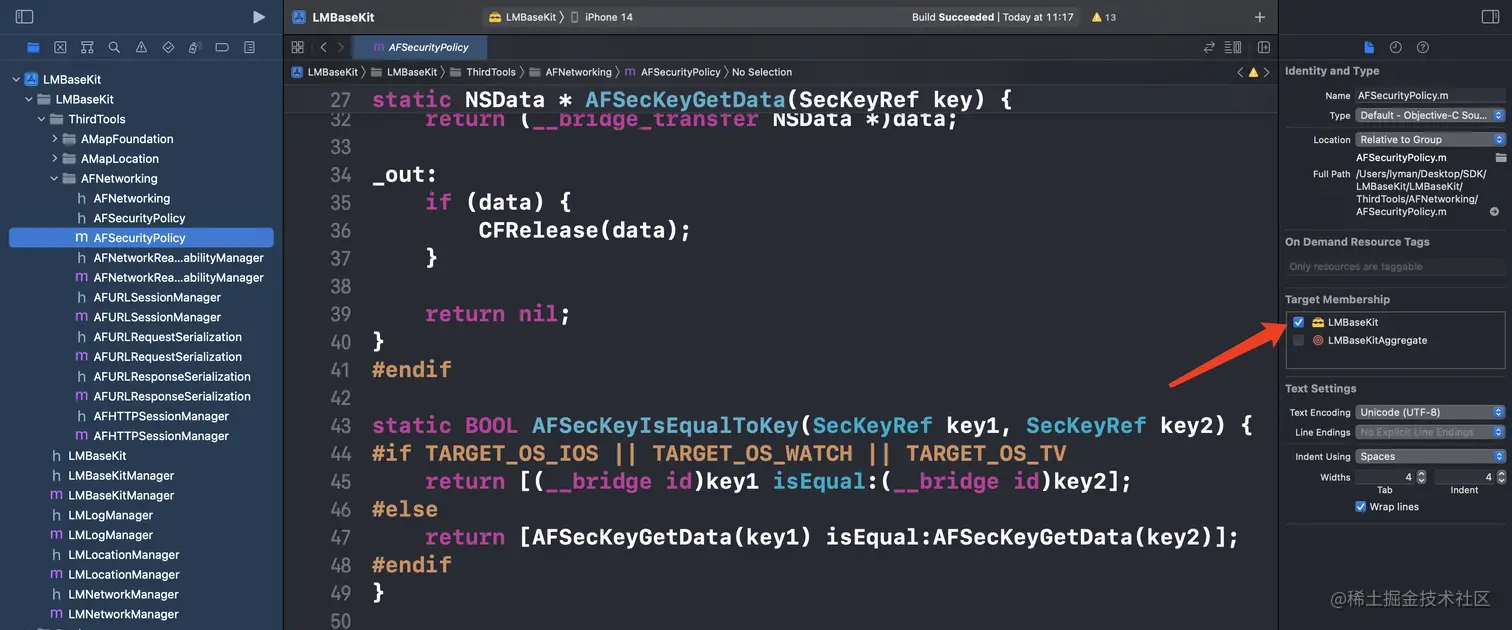Collapse the root LMBaseKit project
1512x630 pixels.
(15, 79)
